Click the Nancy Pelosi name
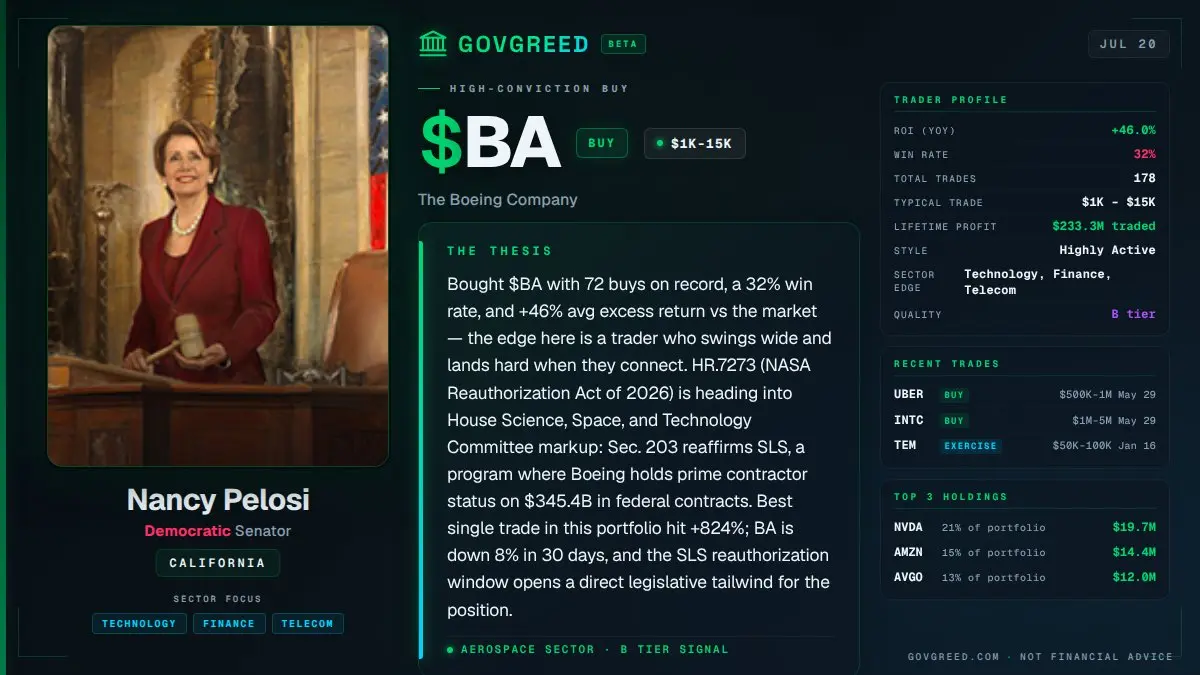 point(218,500)
